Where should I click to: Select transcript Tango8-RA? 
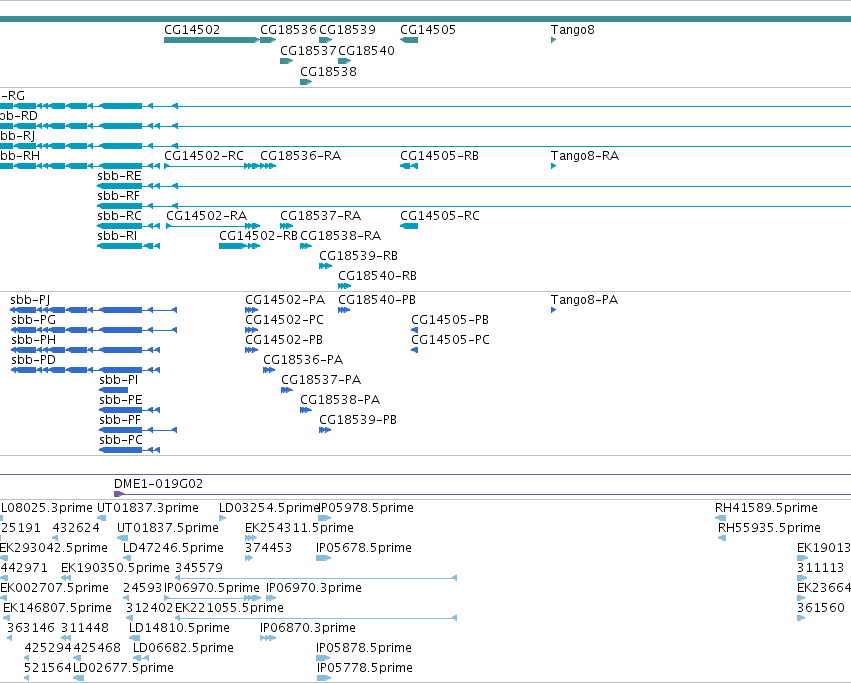[x=554, y=166]
